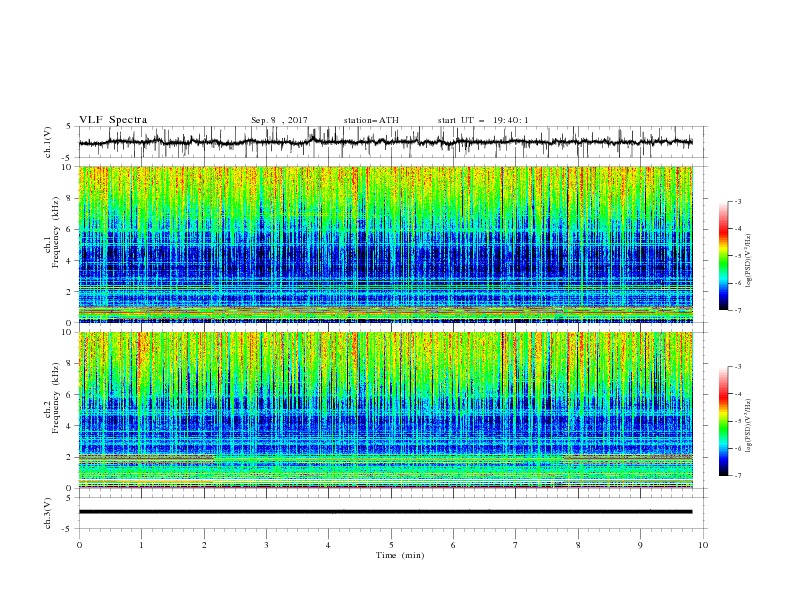This screenshot has height=612, width=792.
Task: Click the ch.1 color scale bar
Action: pos(723,255)
